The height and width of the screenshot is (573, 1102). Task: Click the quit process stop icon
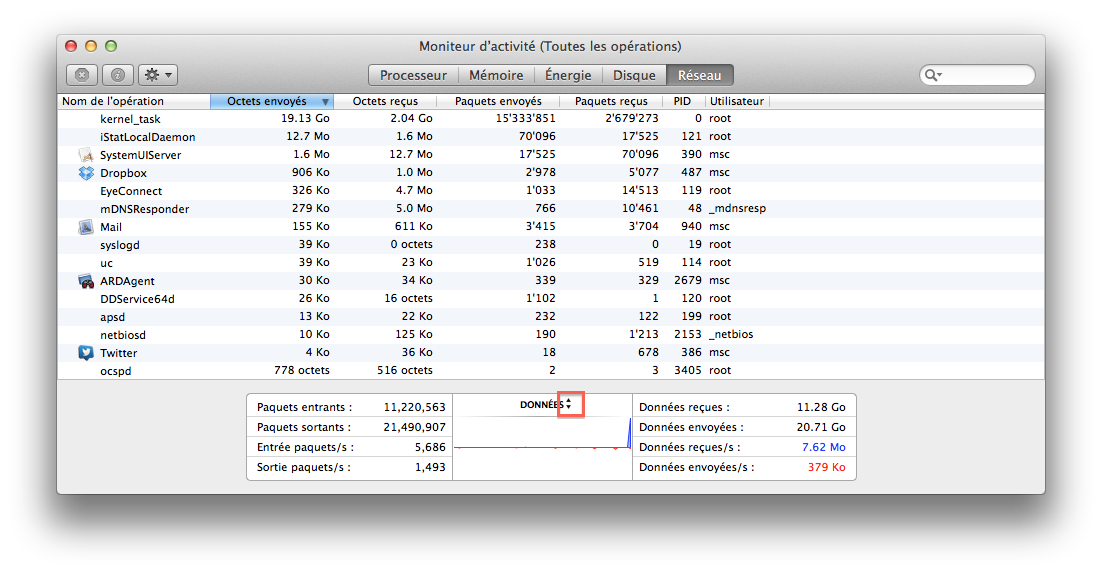pyautogui.click(x=82, y=75)
